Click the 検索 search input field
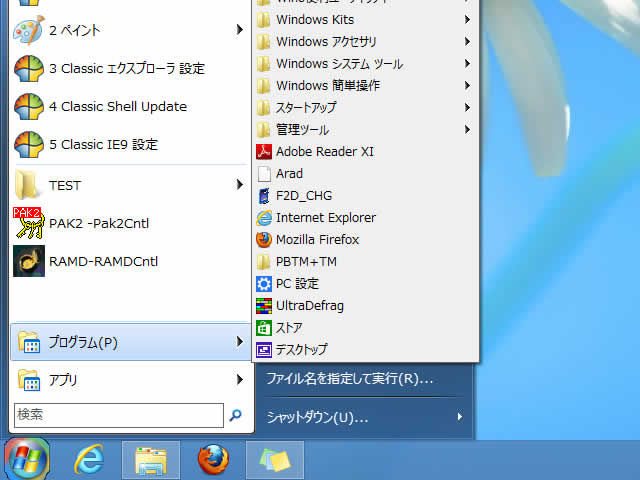The width and height of the screenshot is (640, 480). point(119,415)
